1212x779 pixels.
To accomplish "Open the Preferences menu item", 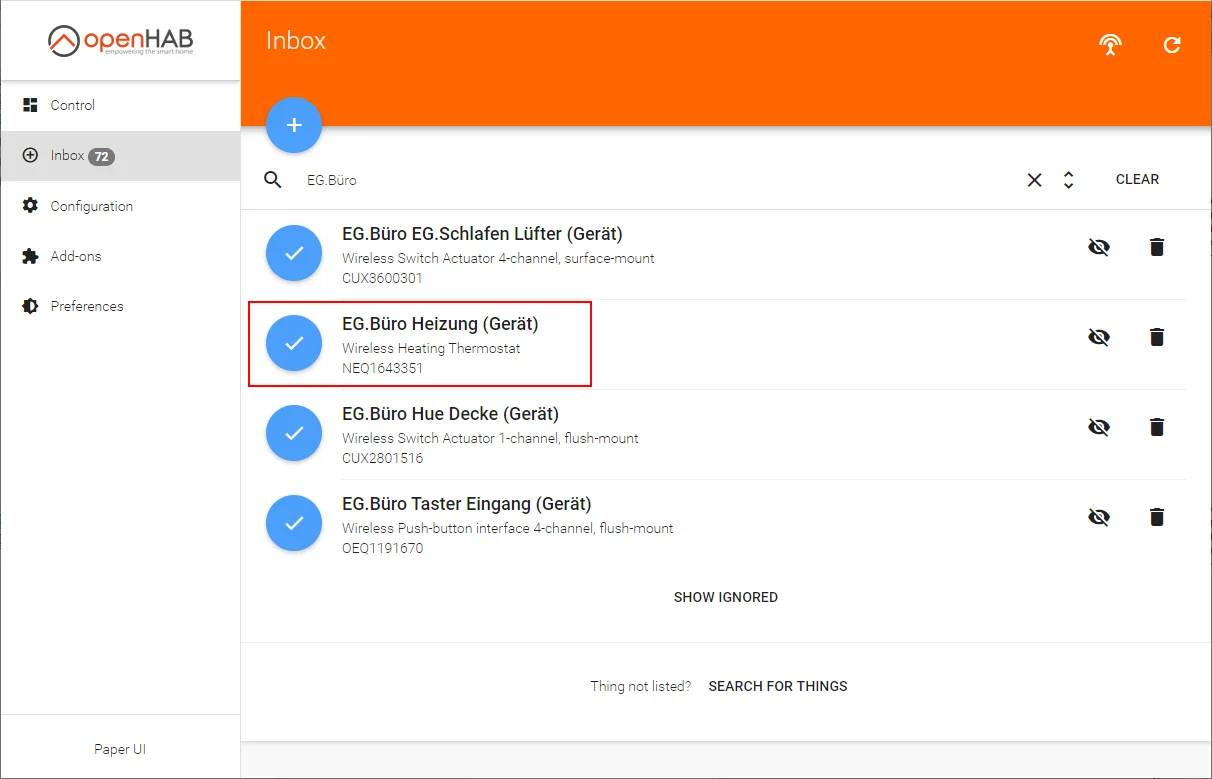I will (x=120, y=306).
